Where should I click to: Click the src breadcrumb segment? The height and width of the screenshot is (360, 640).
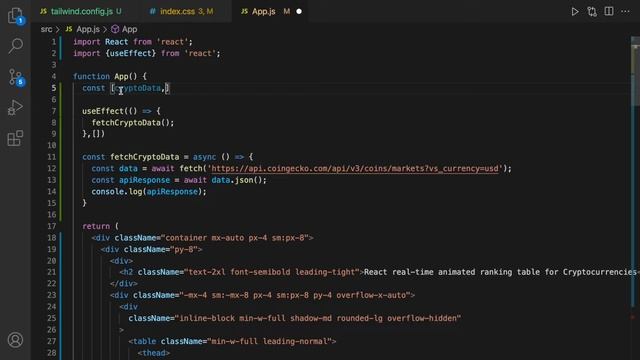point(46,29)
